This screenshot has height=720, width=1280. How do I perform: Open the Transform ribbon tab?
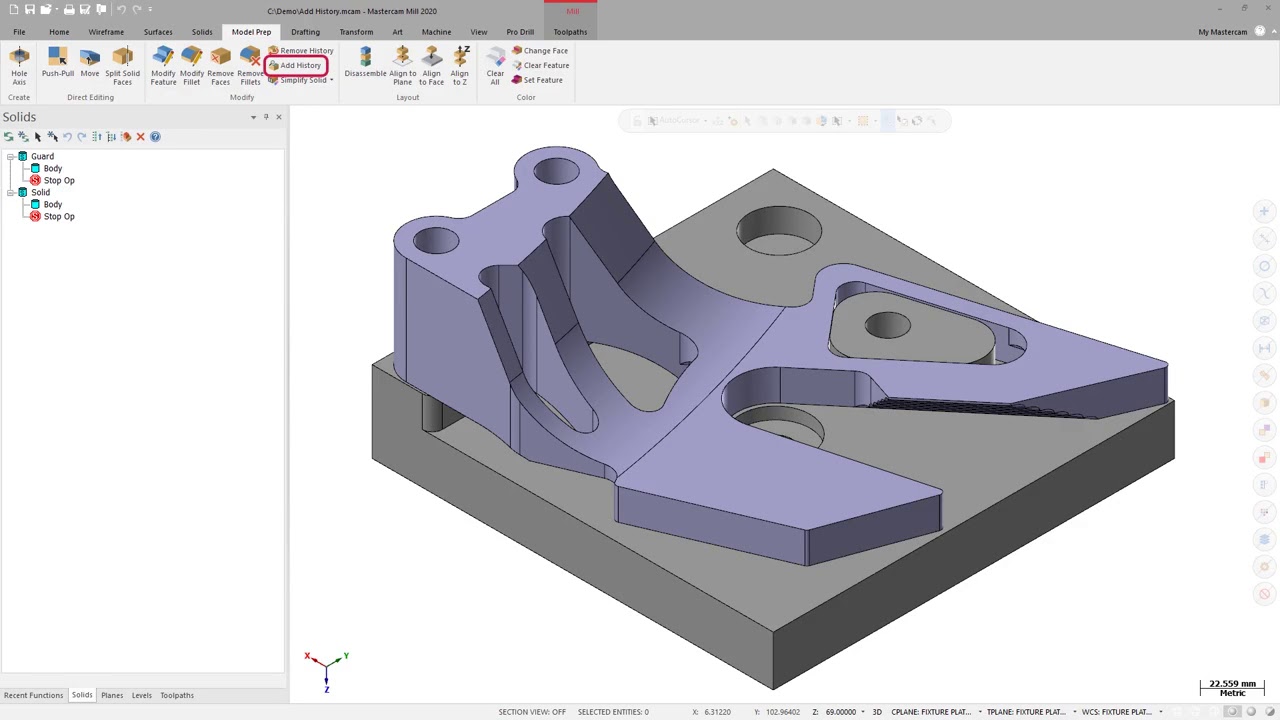(x=356, y=32)
